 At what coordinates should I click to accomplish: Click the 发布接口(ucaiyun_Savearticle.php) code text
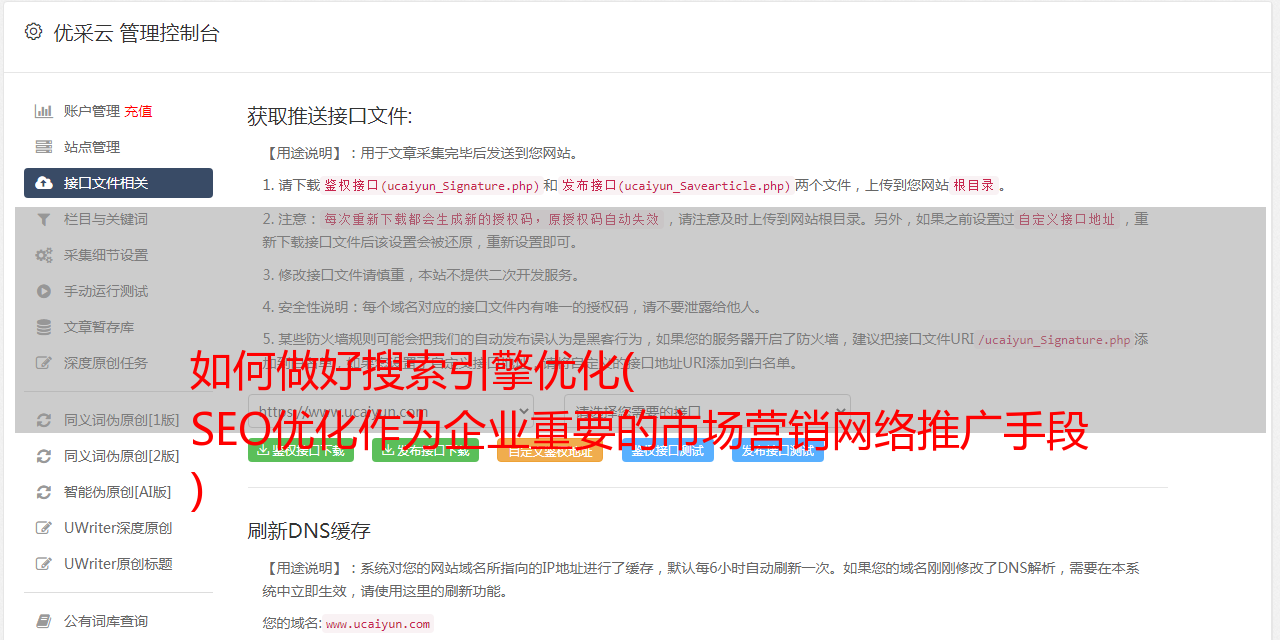click(676, 185)
